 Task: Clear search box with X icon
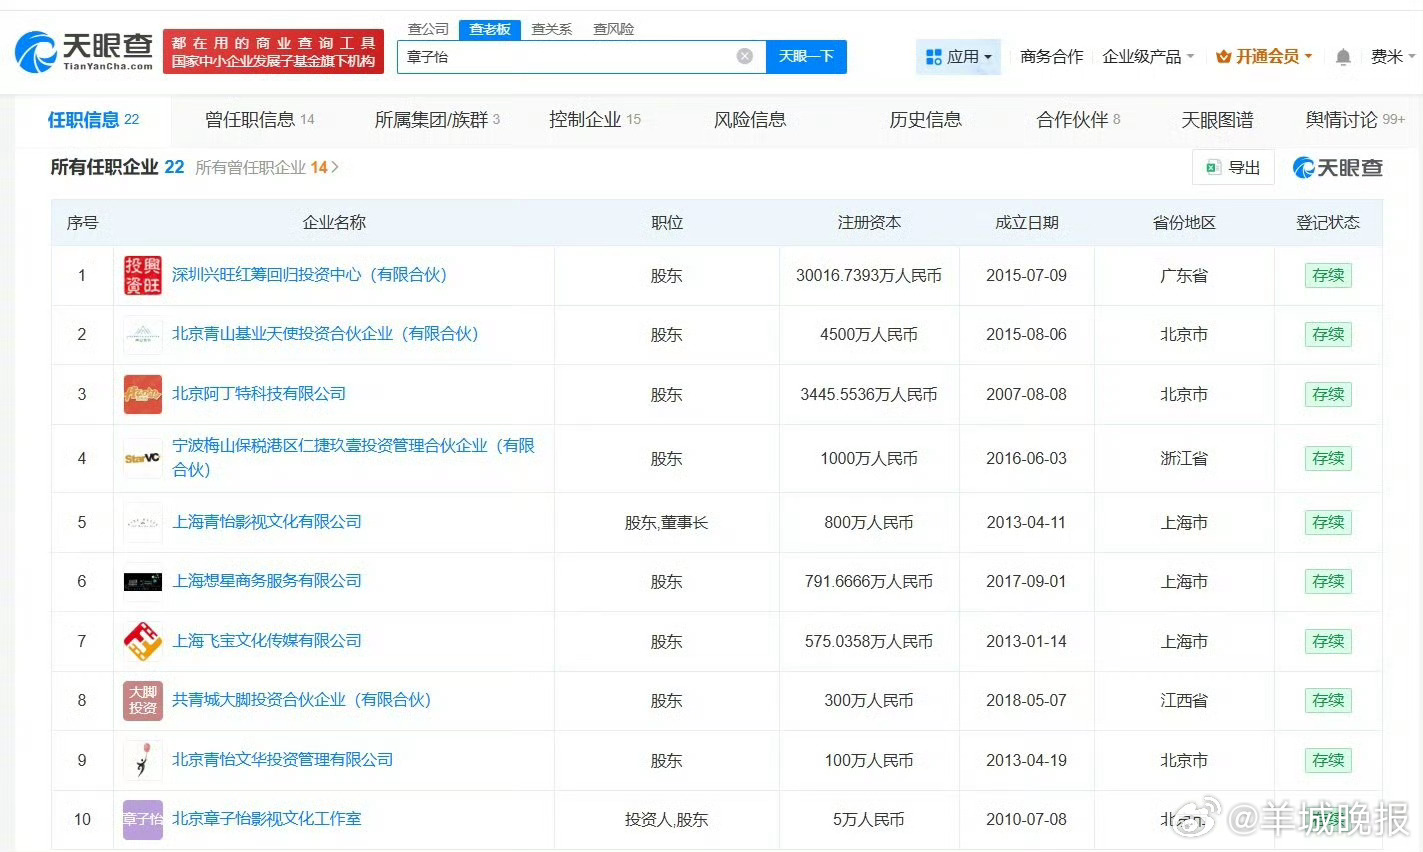[x=744, y=56]
